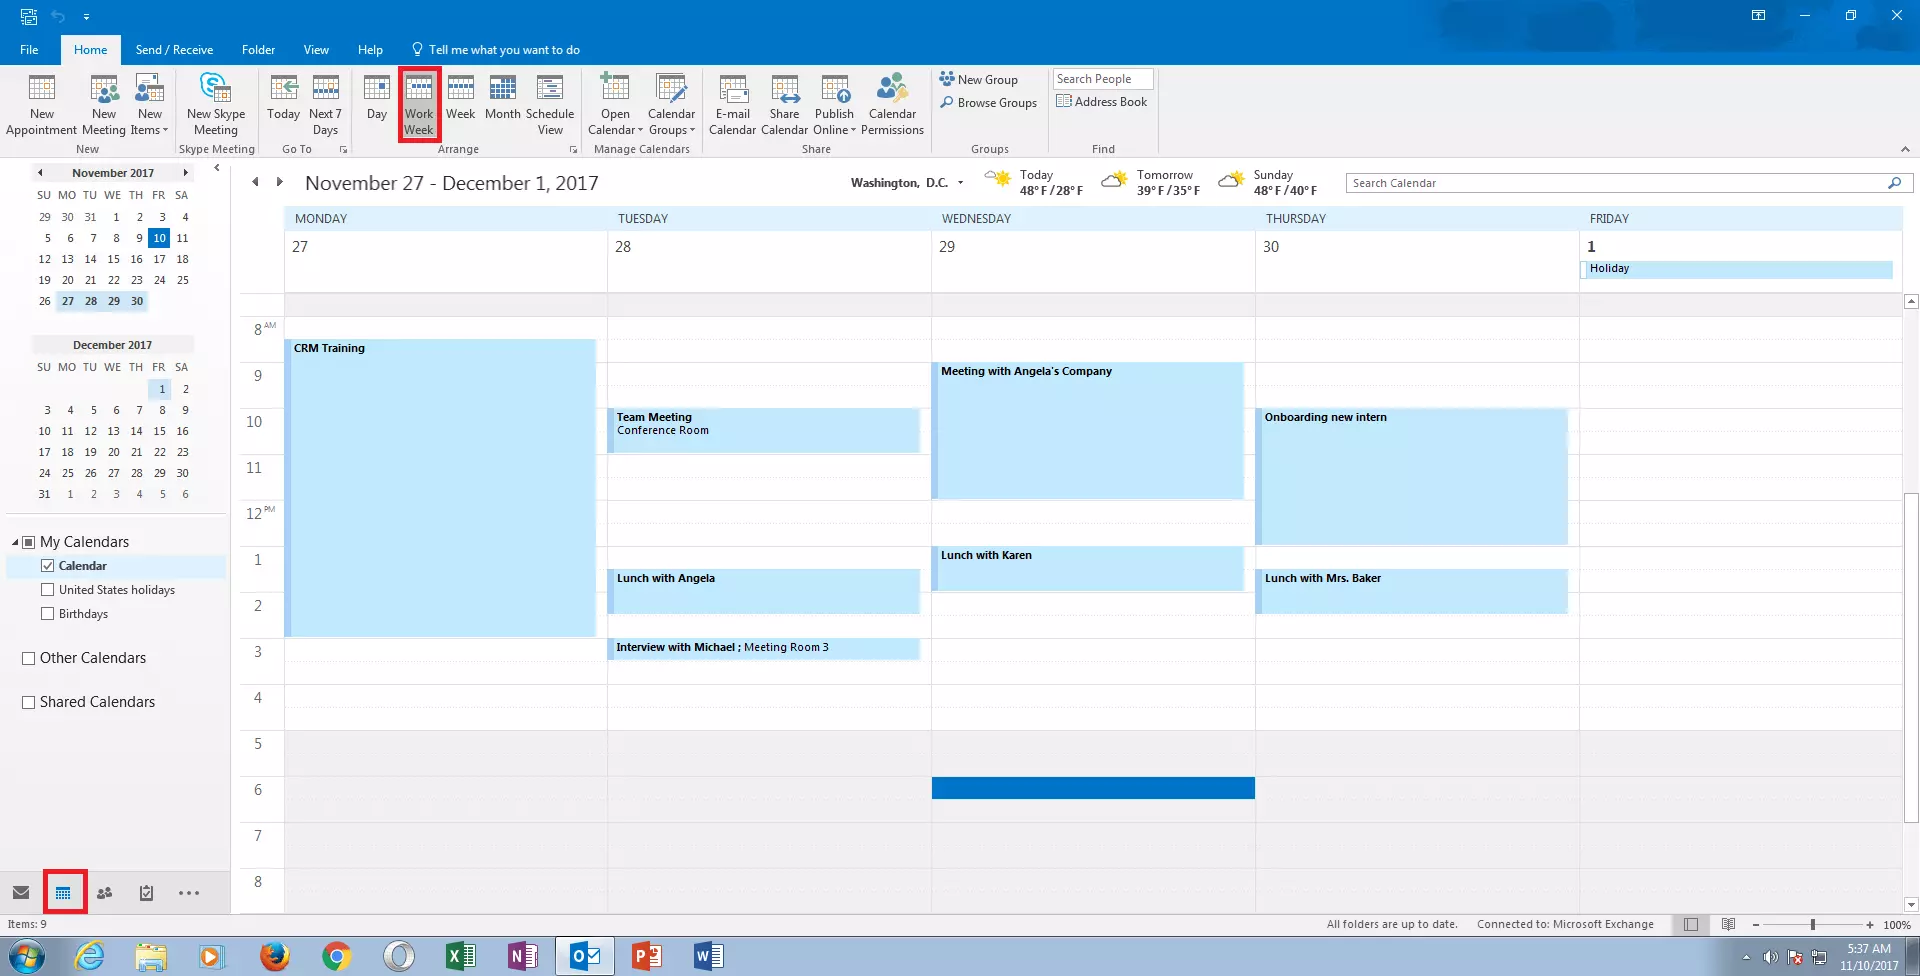
Task: Open the New Items dropdown
Action: tap(149, 103)
